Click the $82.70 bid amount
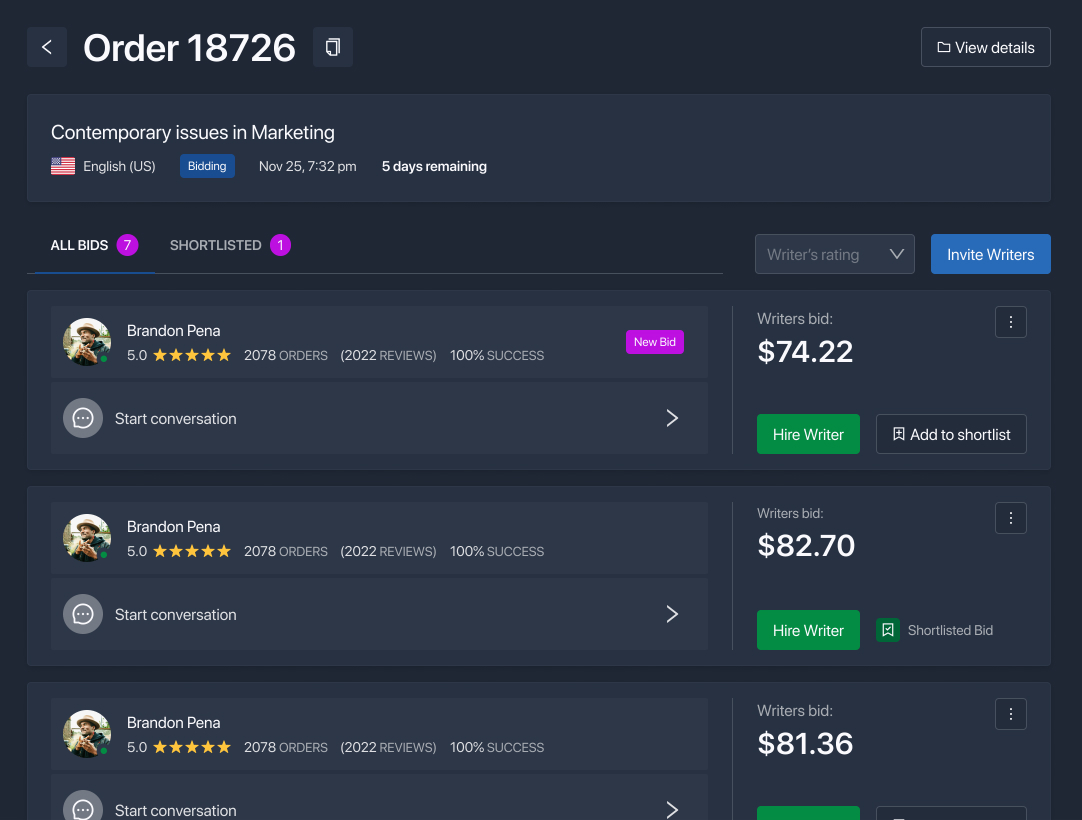1082x820 pixels. click(x=806, y=546)
